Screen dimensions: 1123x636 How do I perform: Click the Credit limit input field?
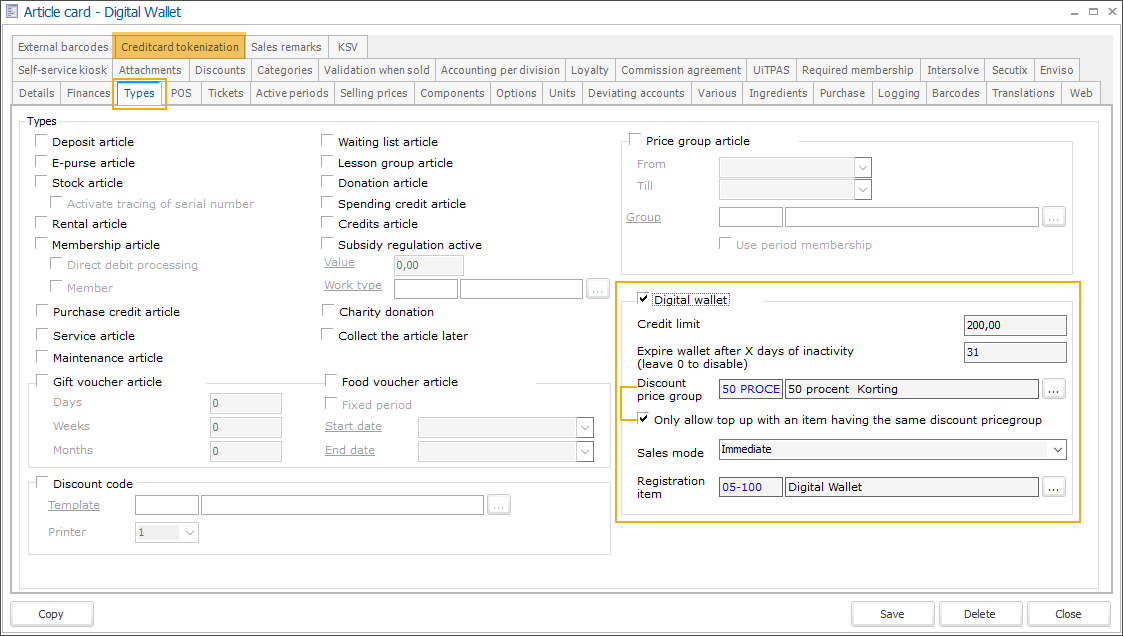click(1015, 325)
